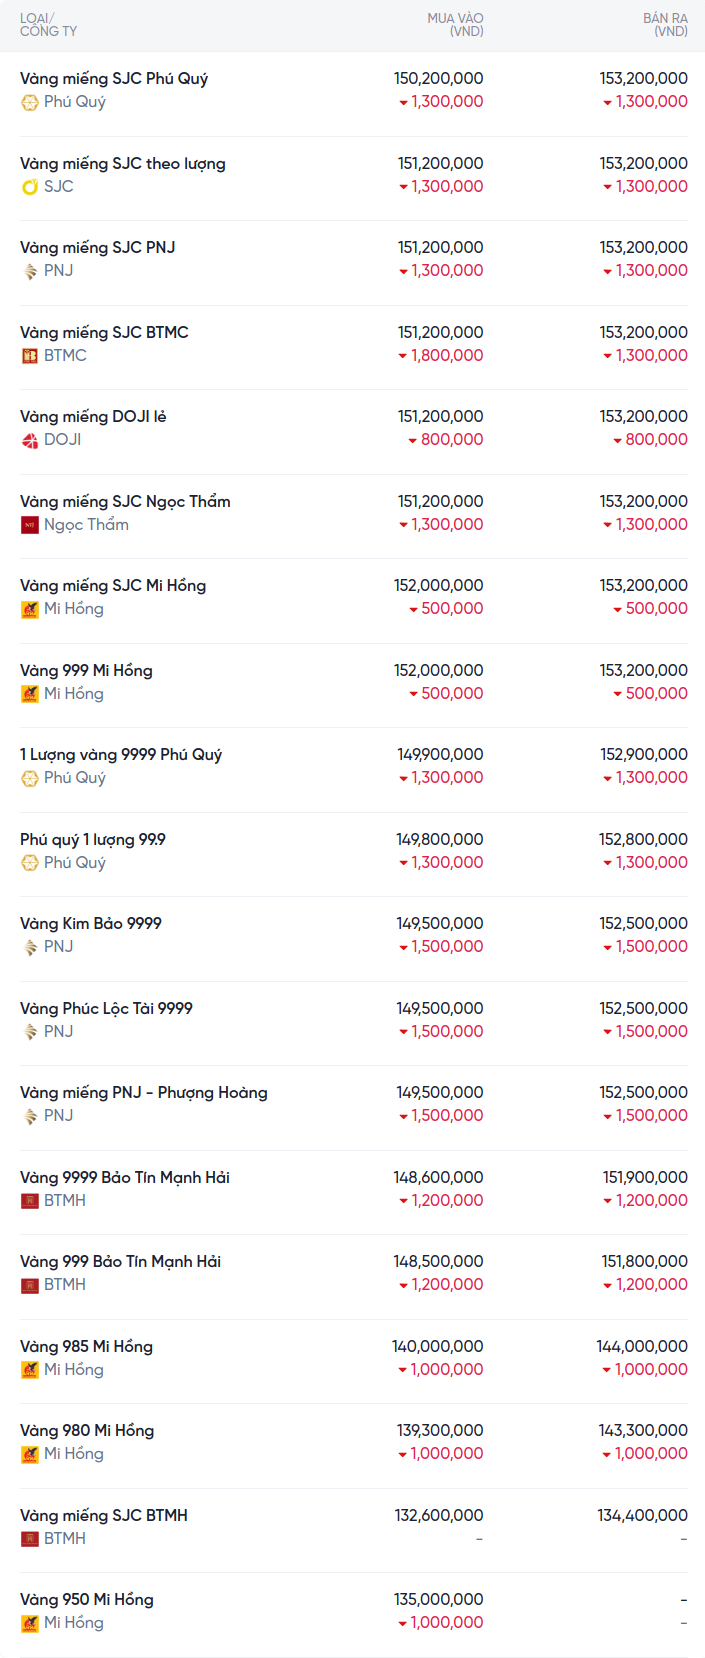Click the yellow SJC company logo
The image size is (705, 1658).
click(x=30, y=187)
